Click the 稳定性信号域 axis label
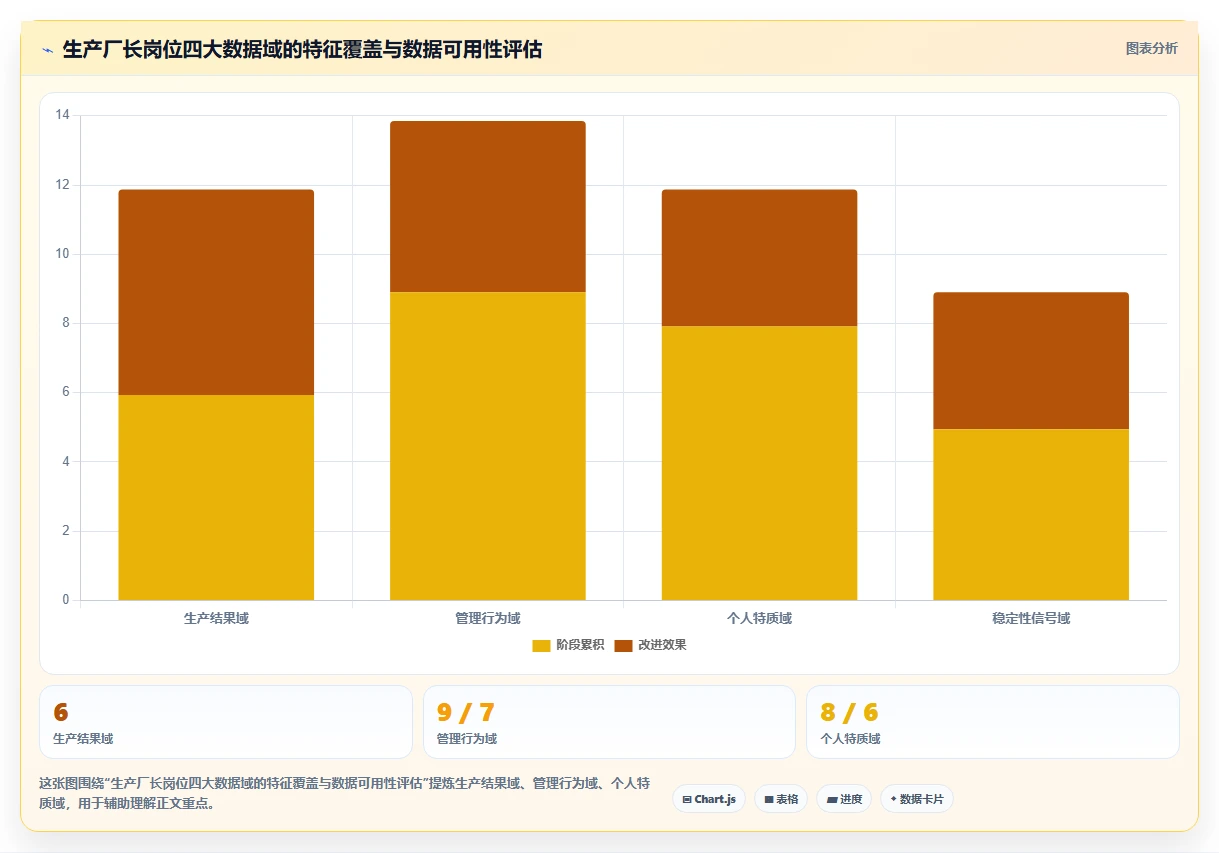1219x853 pixels. point(1031,618)
